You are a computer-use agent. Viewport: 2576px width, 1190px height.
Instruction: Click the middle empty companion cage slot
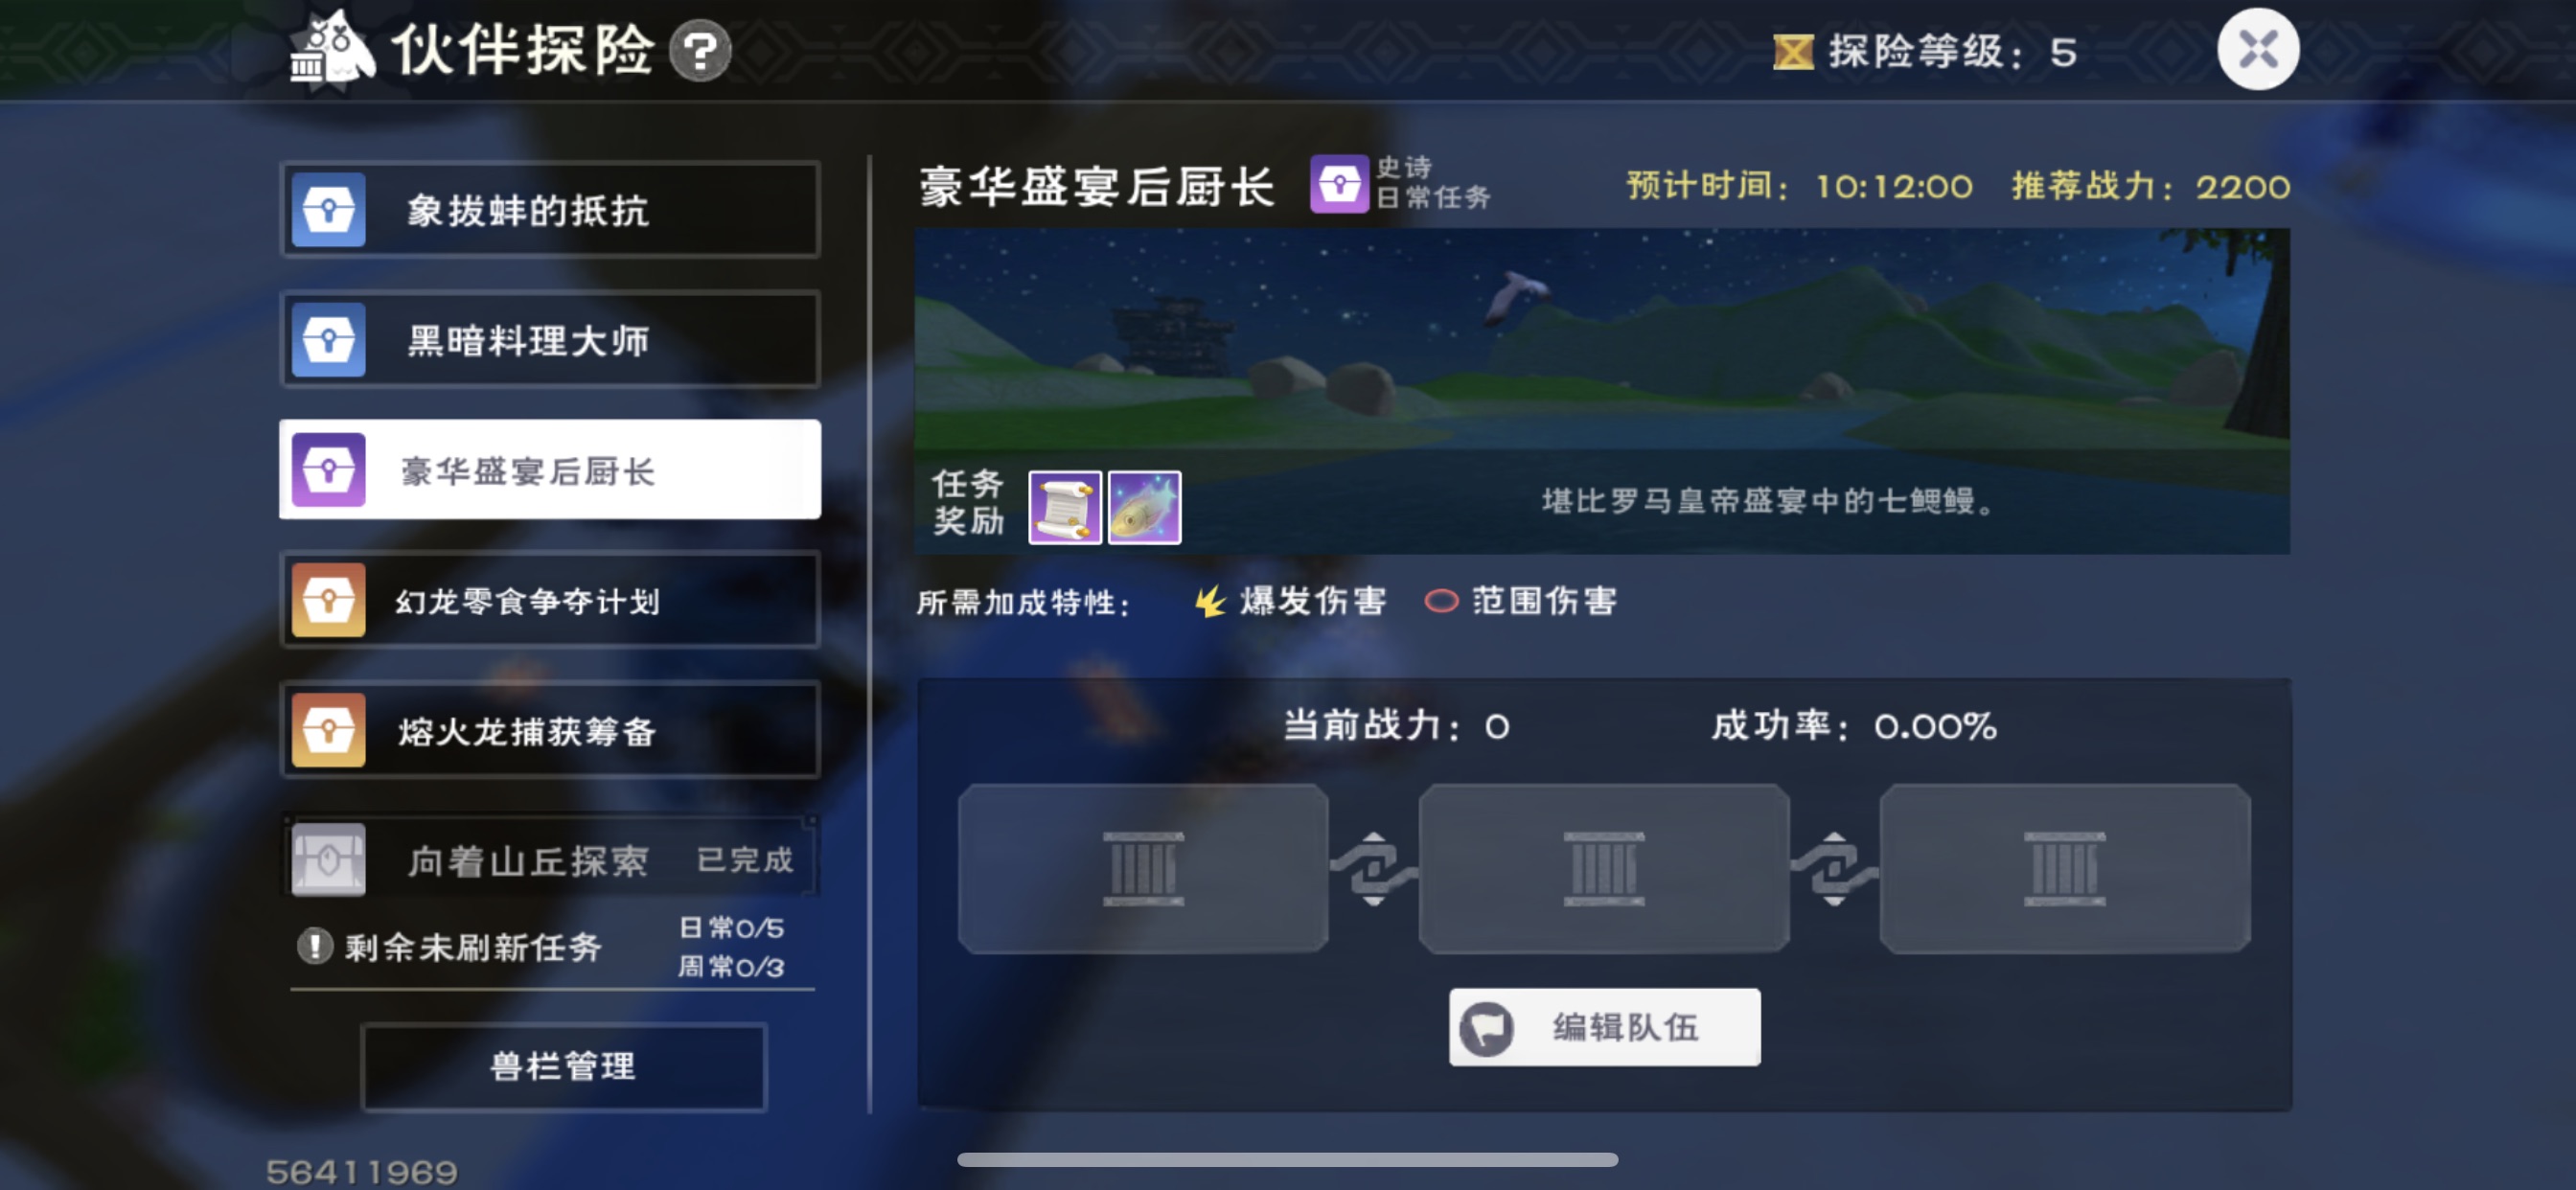1604,868
